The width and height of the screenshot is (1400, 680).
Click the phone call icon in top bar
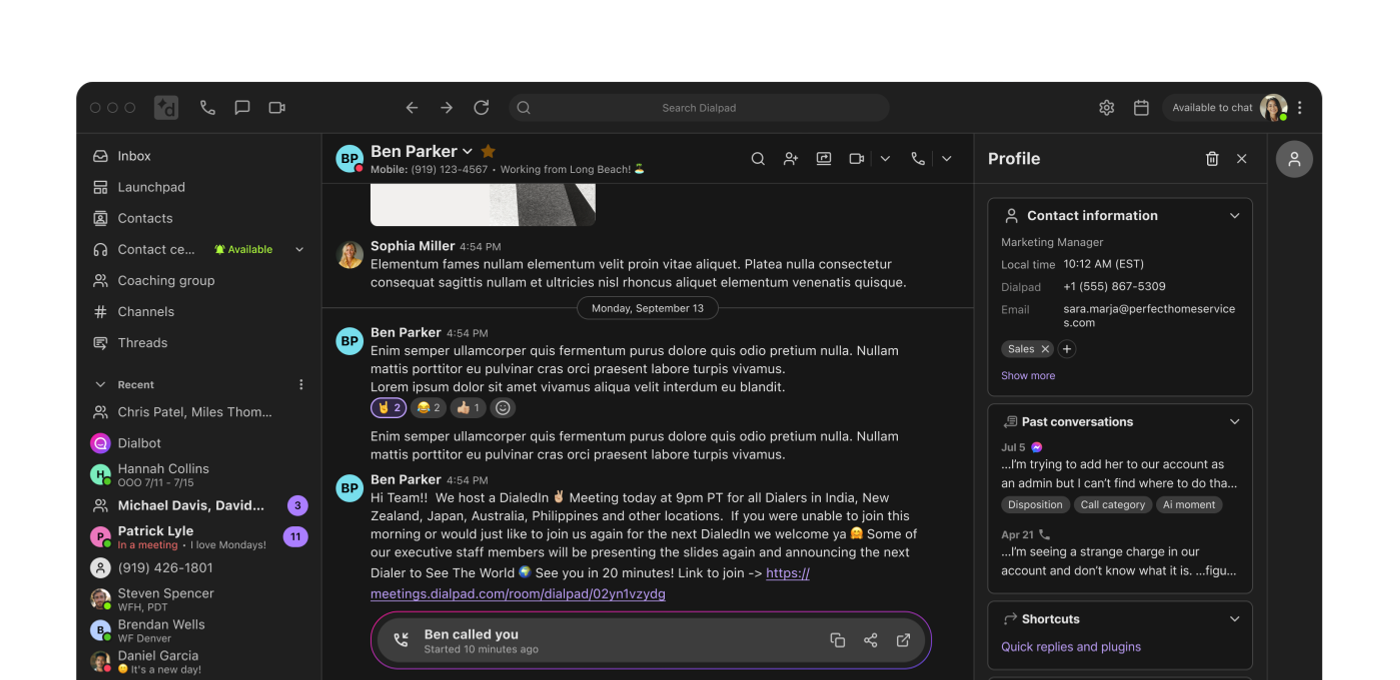(x=207, y=108)
